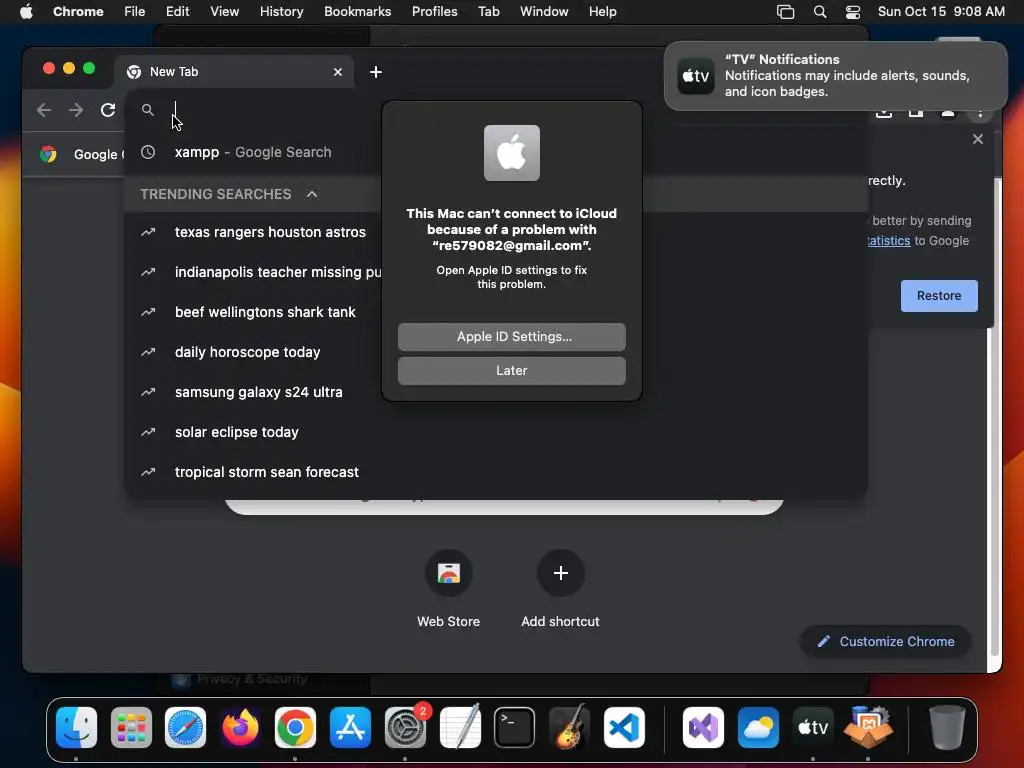Open Control Center in menu bar
Image resolution: width=1024 pixels, height=768 pixels.
tap(853, 12)
